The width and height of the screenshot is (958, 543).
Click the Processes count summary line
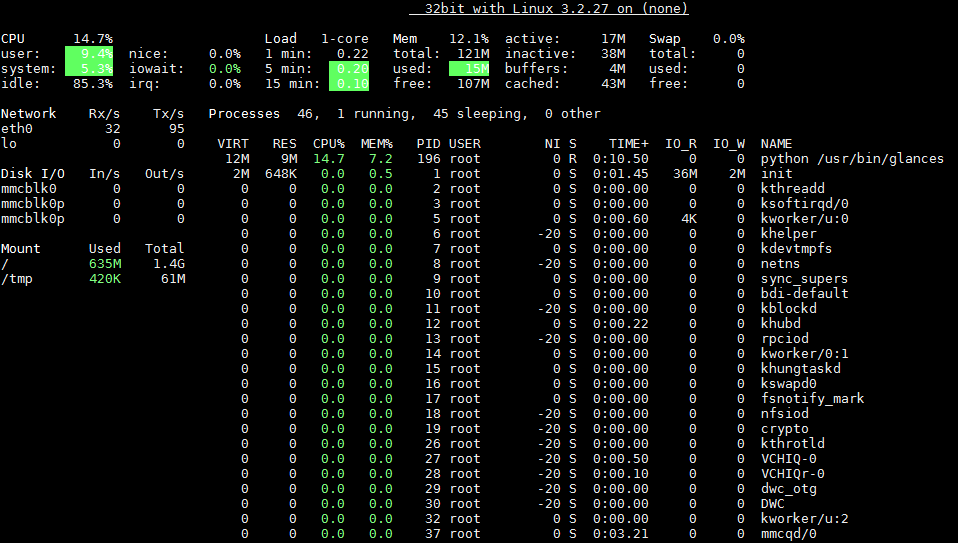[404, 114]
